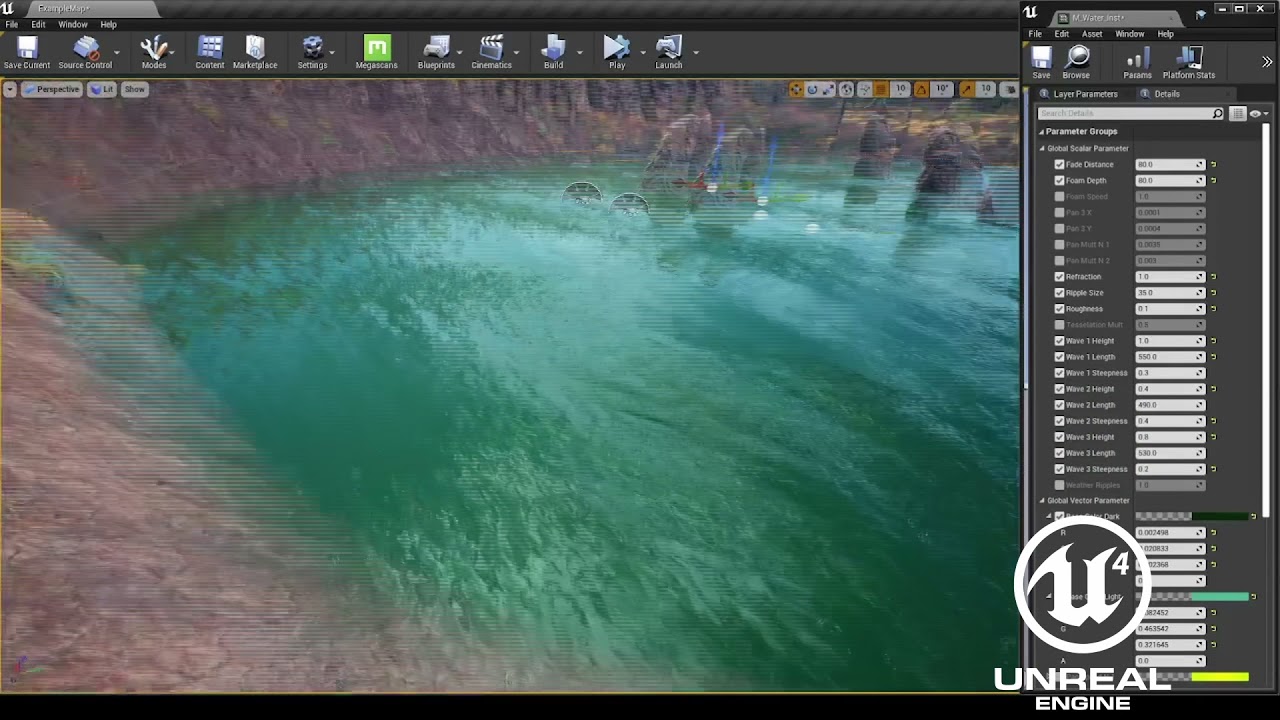Viewport: 1280px width, 720px height.
Task: Enable the Tesselation Mult parameter
Action: point(1059,325)
